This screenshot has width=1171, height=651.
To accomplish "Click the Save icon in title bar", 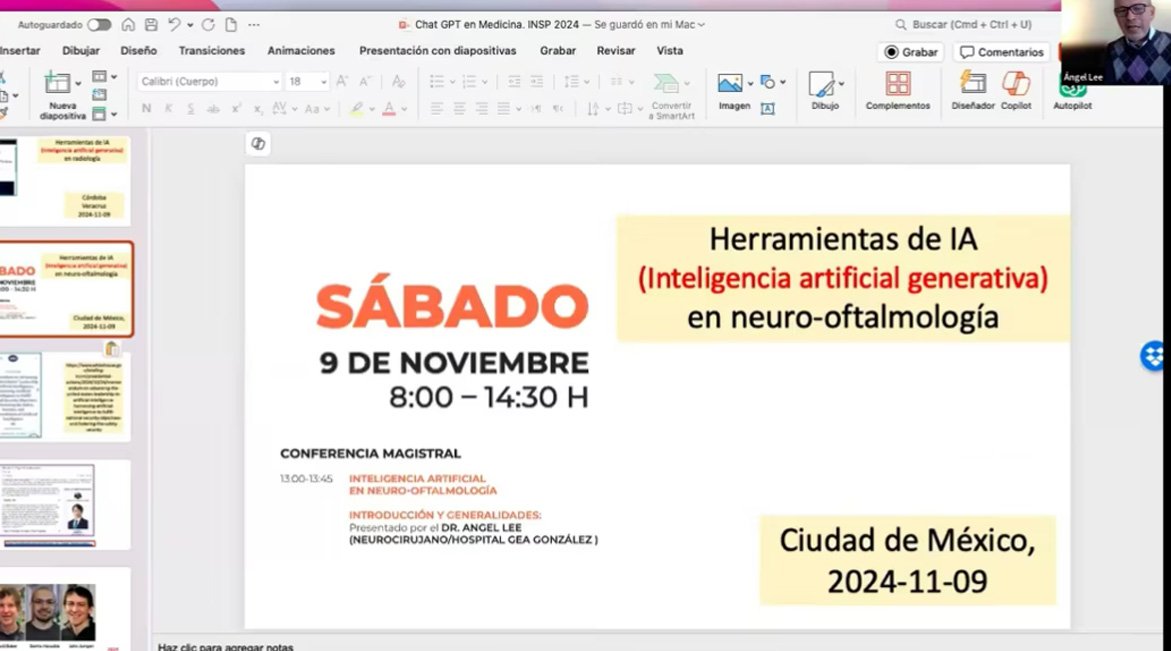I will coord(151,24).
